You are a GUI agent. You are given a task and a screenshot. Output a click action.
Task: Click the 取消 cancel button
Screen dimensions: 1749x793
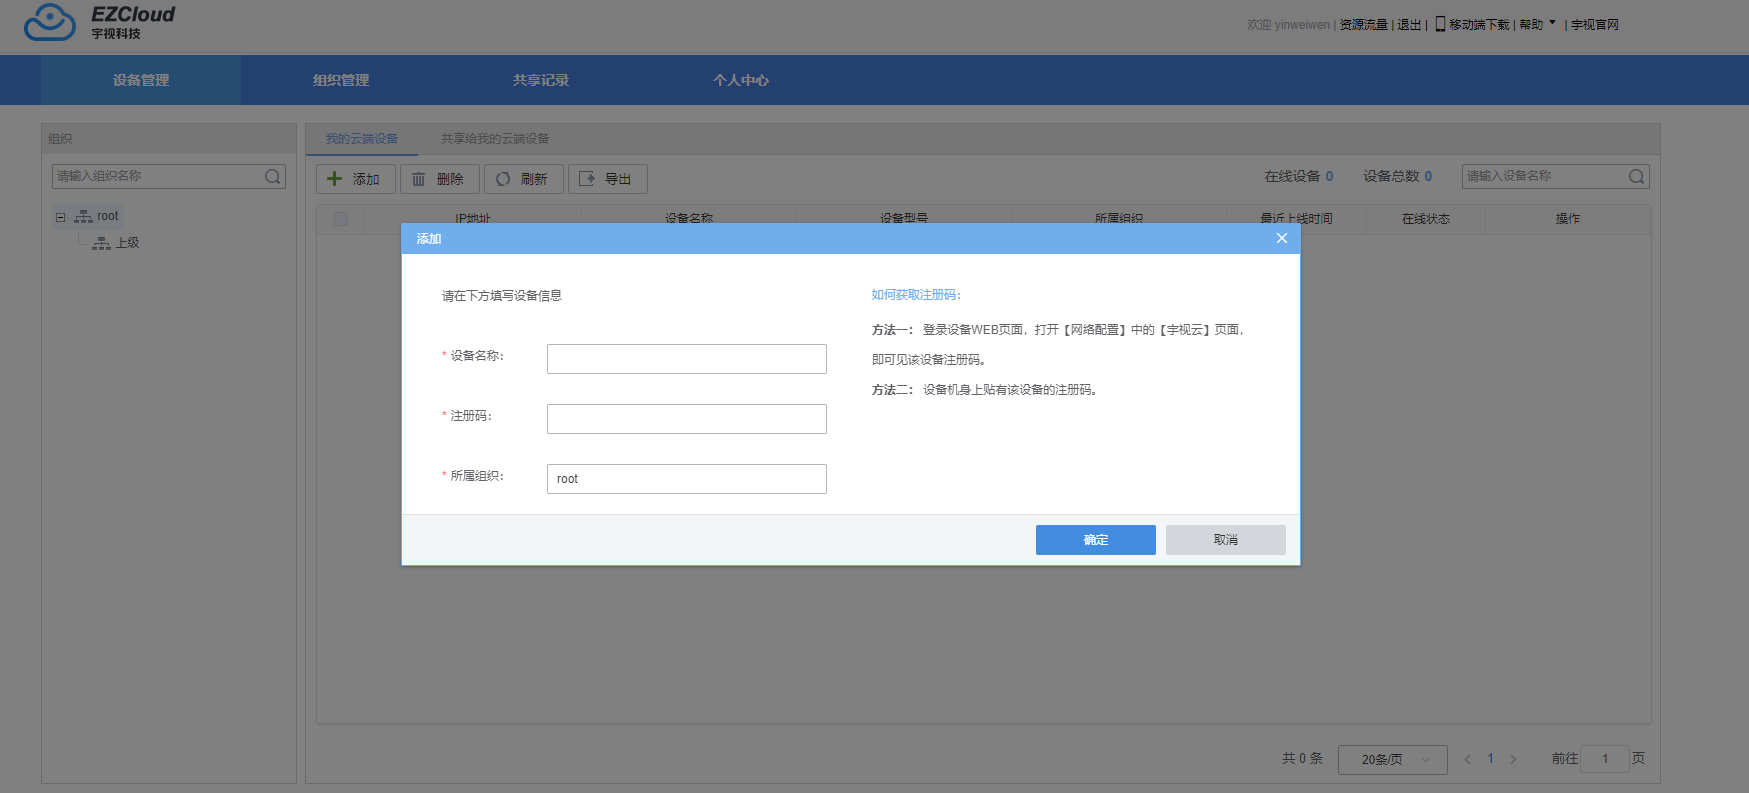click(x=1225, y=540)
